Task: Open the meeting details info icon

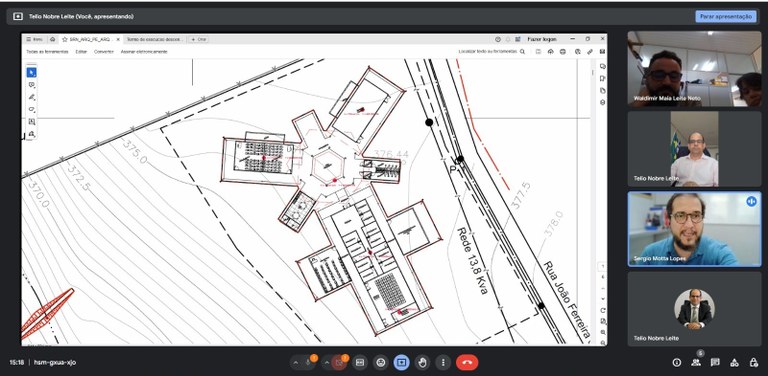Action: (677, 363)
